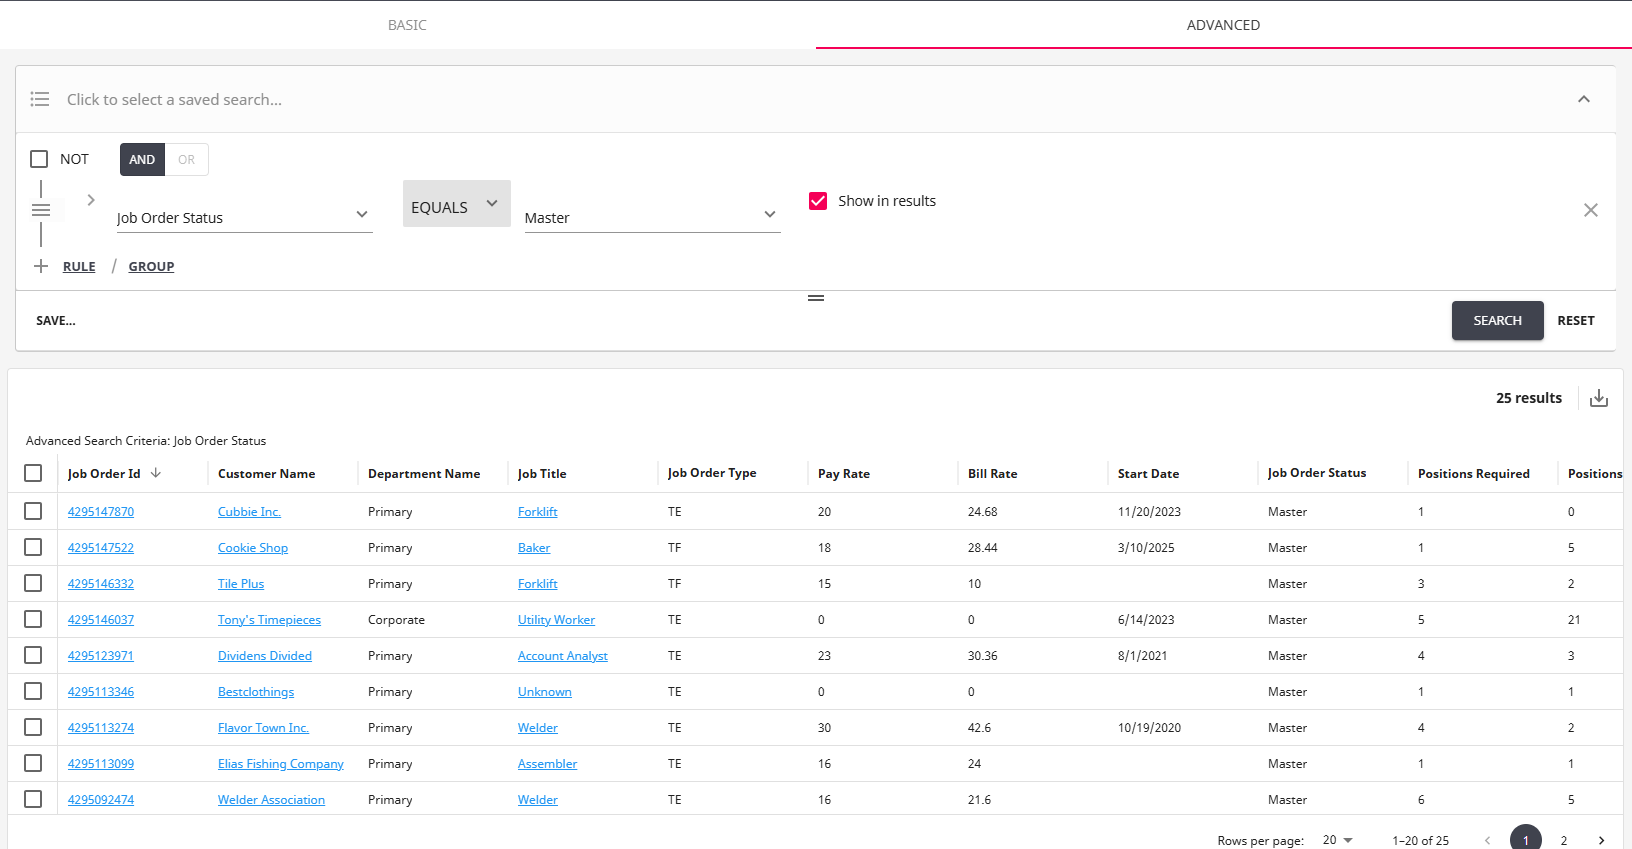Open Account Analyst job title link

[x=563, y=656]
